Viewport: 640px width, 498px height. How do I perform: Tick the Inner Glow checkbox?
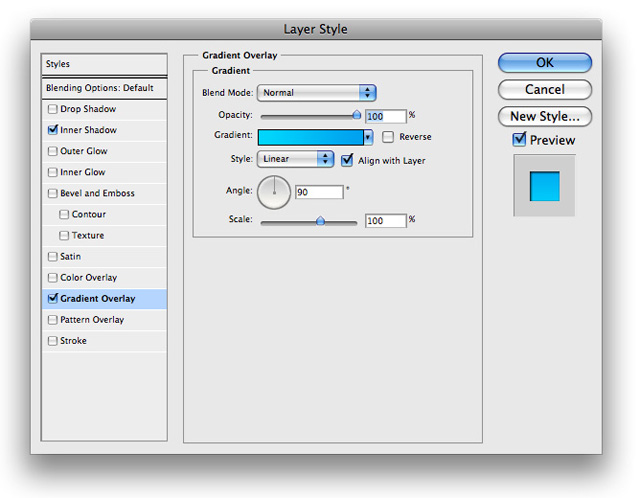(52, 172)
